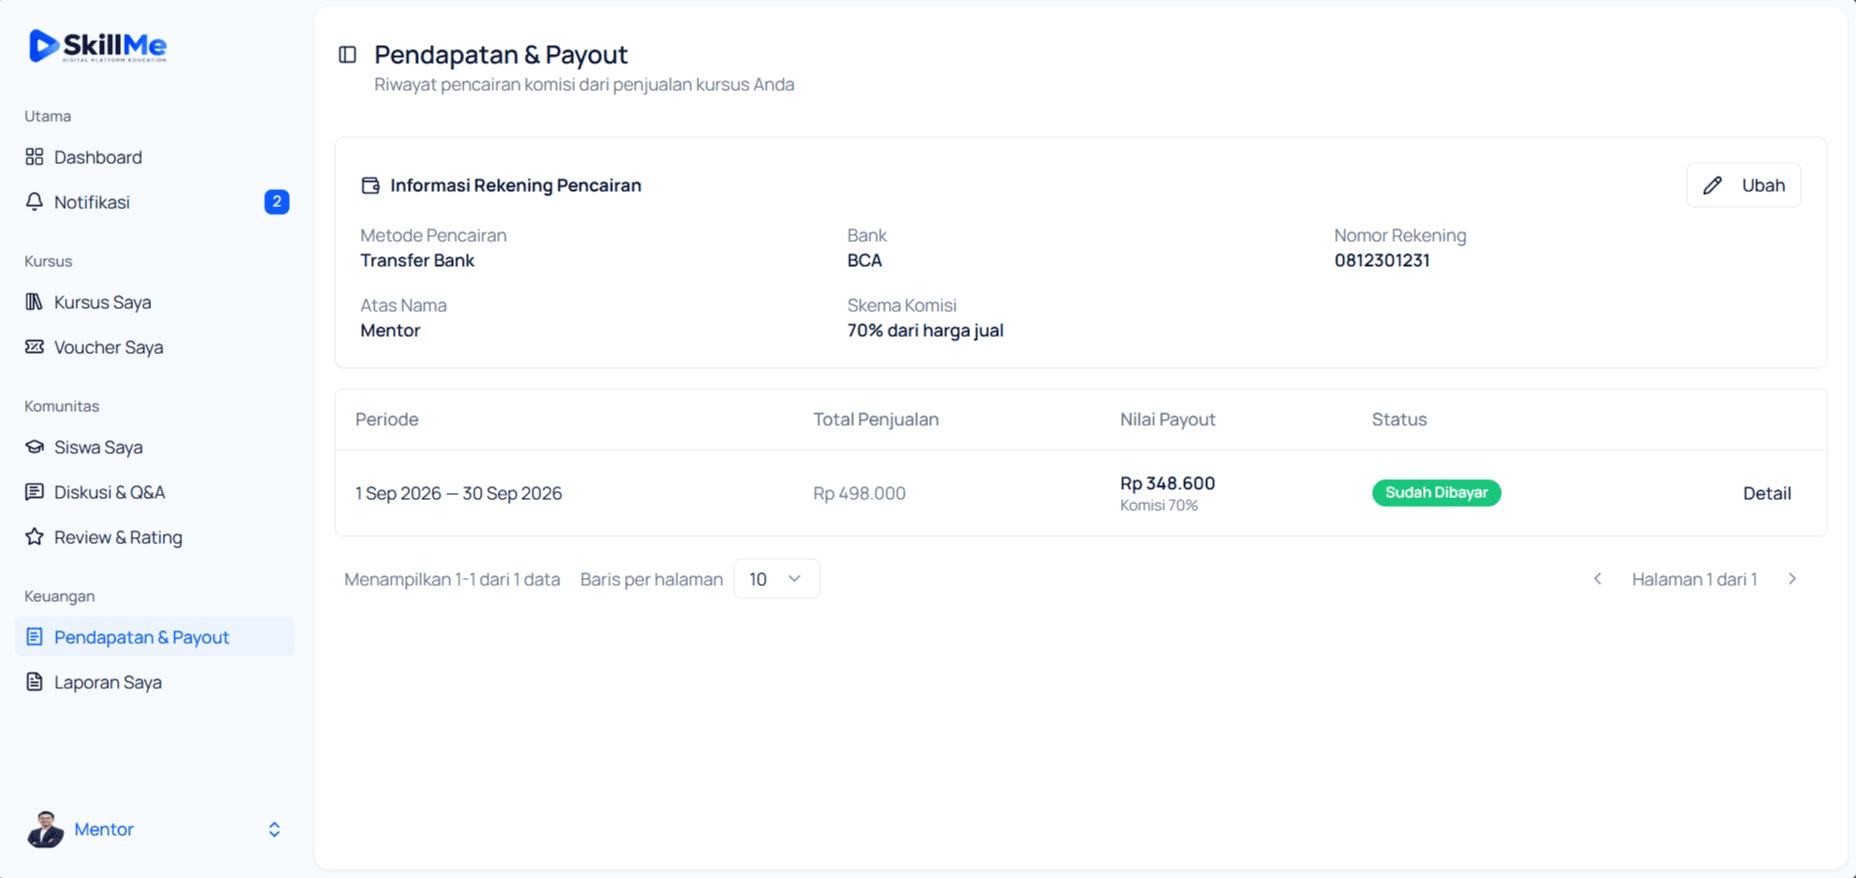Screen dimensions: 1856x878
Task: Expand the Mentor account switcher chevrons
Action: [274, 830]
